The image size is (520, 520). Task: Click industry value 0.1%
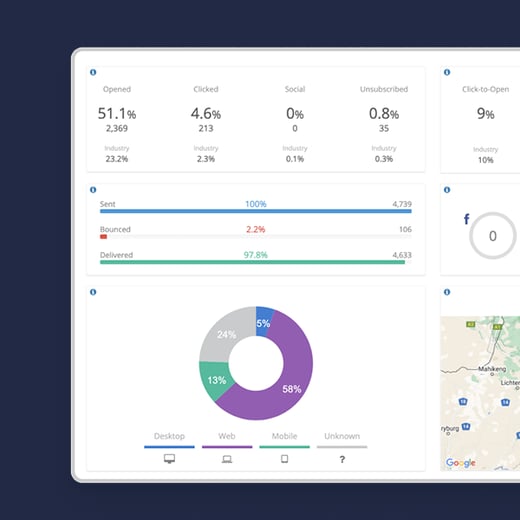(x=295, y=159)
